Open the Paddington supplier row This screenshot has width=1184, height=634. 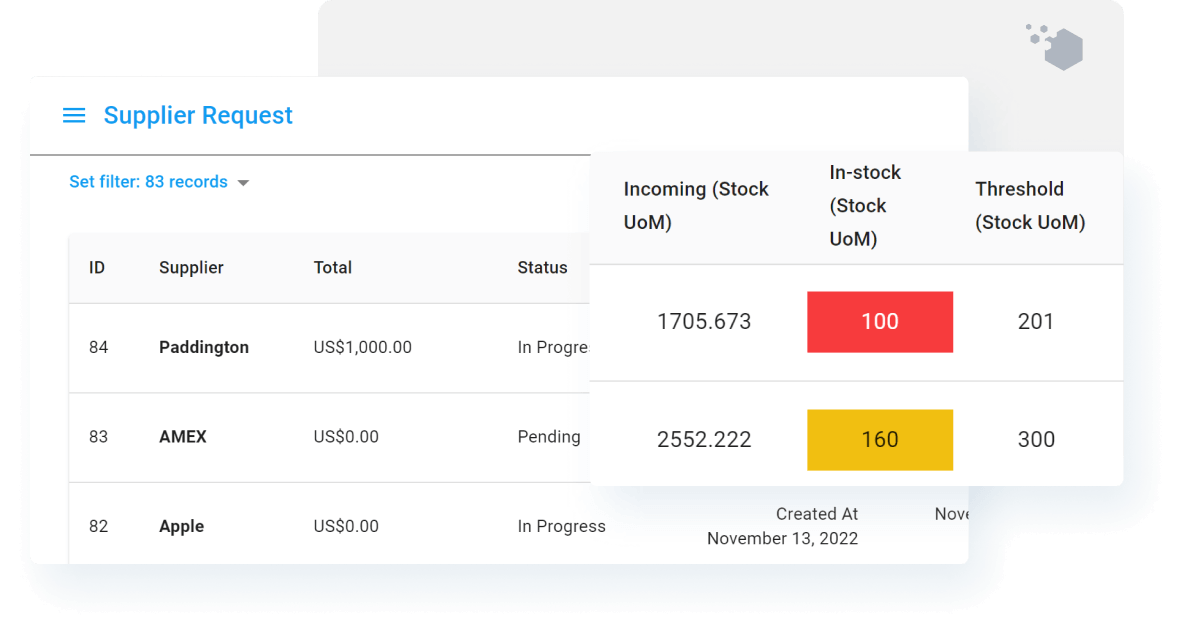(204, 348)
